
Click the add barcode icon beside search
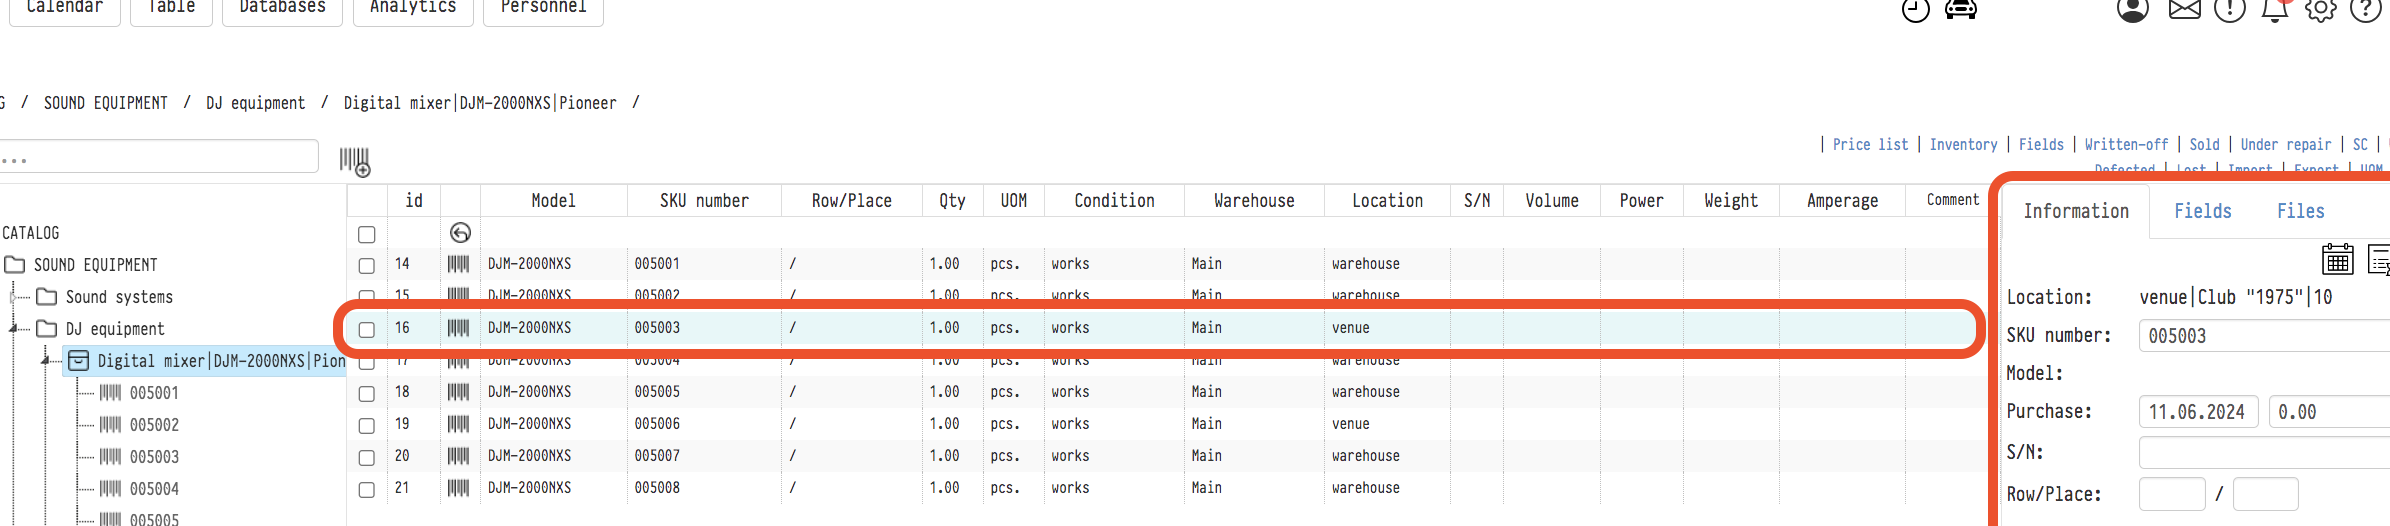pyautogui.click(x=354, y=161)
